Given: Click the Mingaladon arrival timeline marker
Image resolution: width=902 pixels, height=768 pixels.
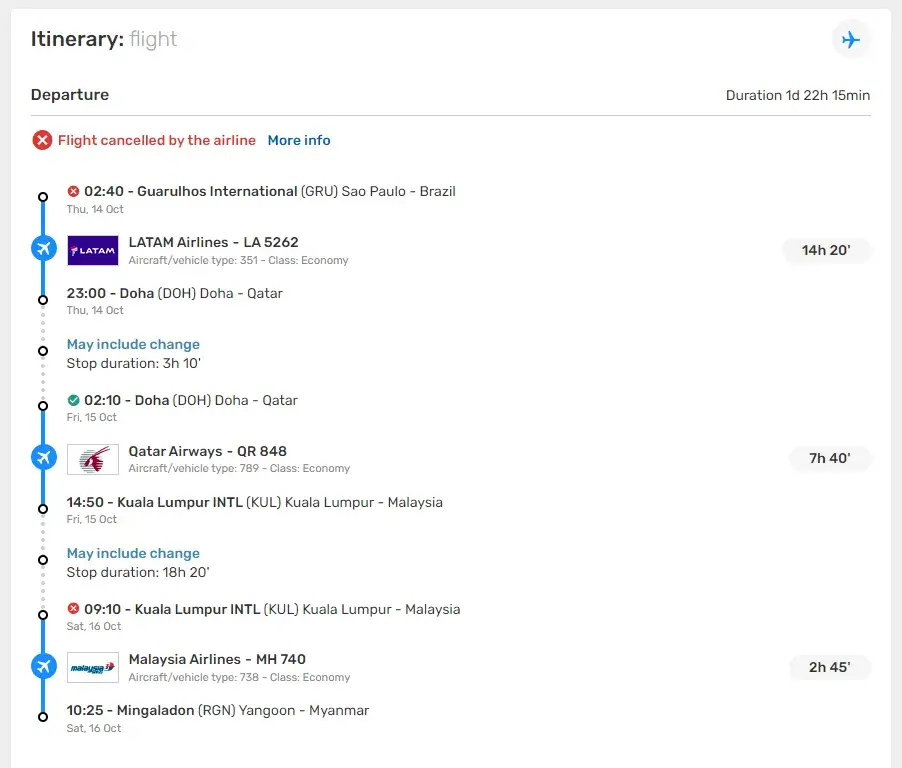Looking at the screenshot, I should point(42,716).
